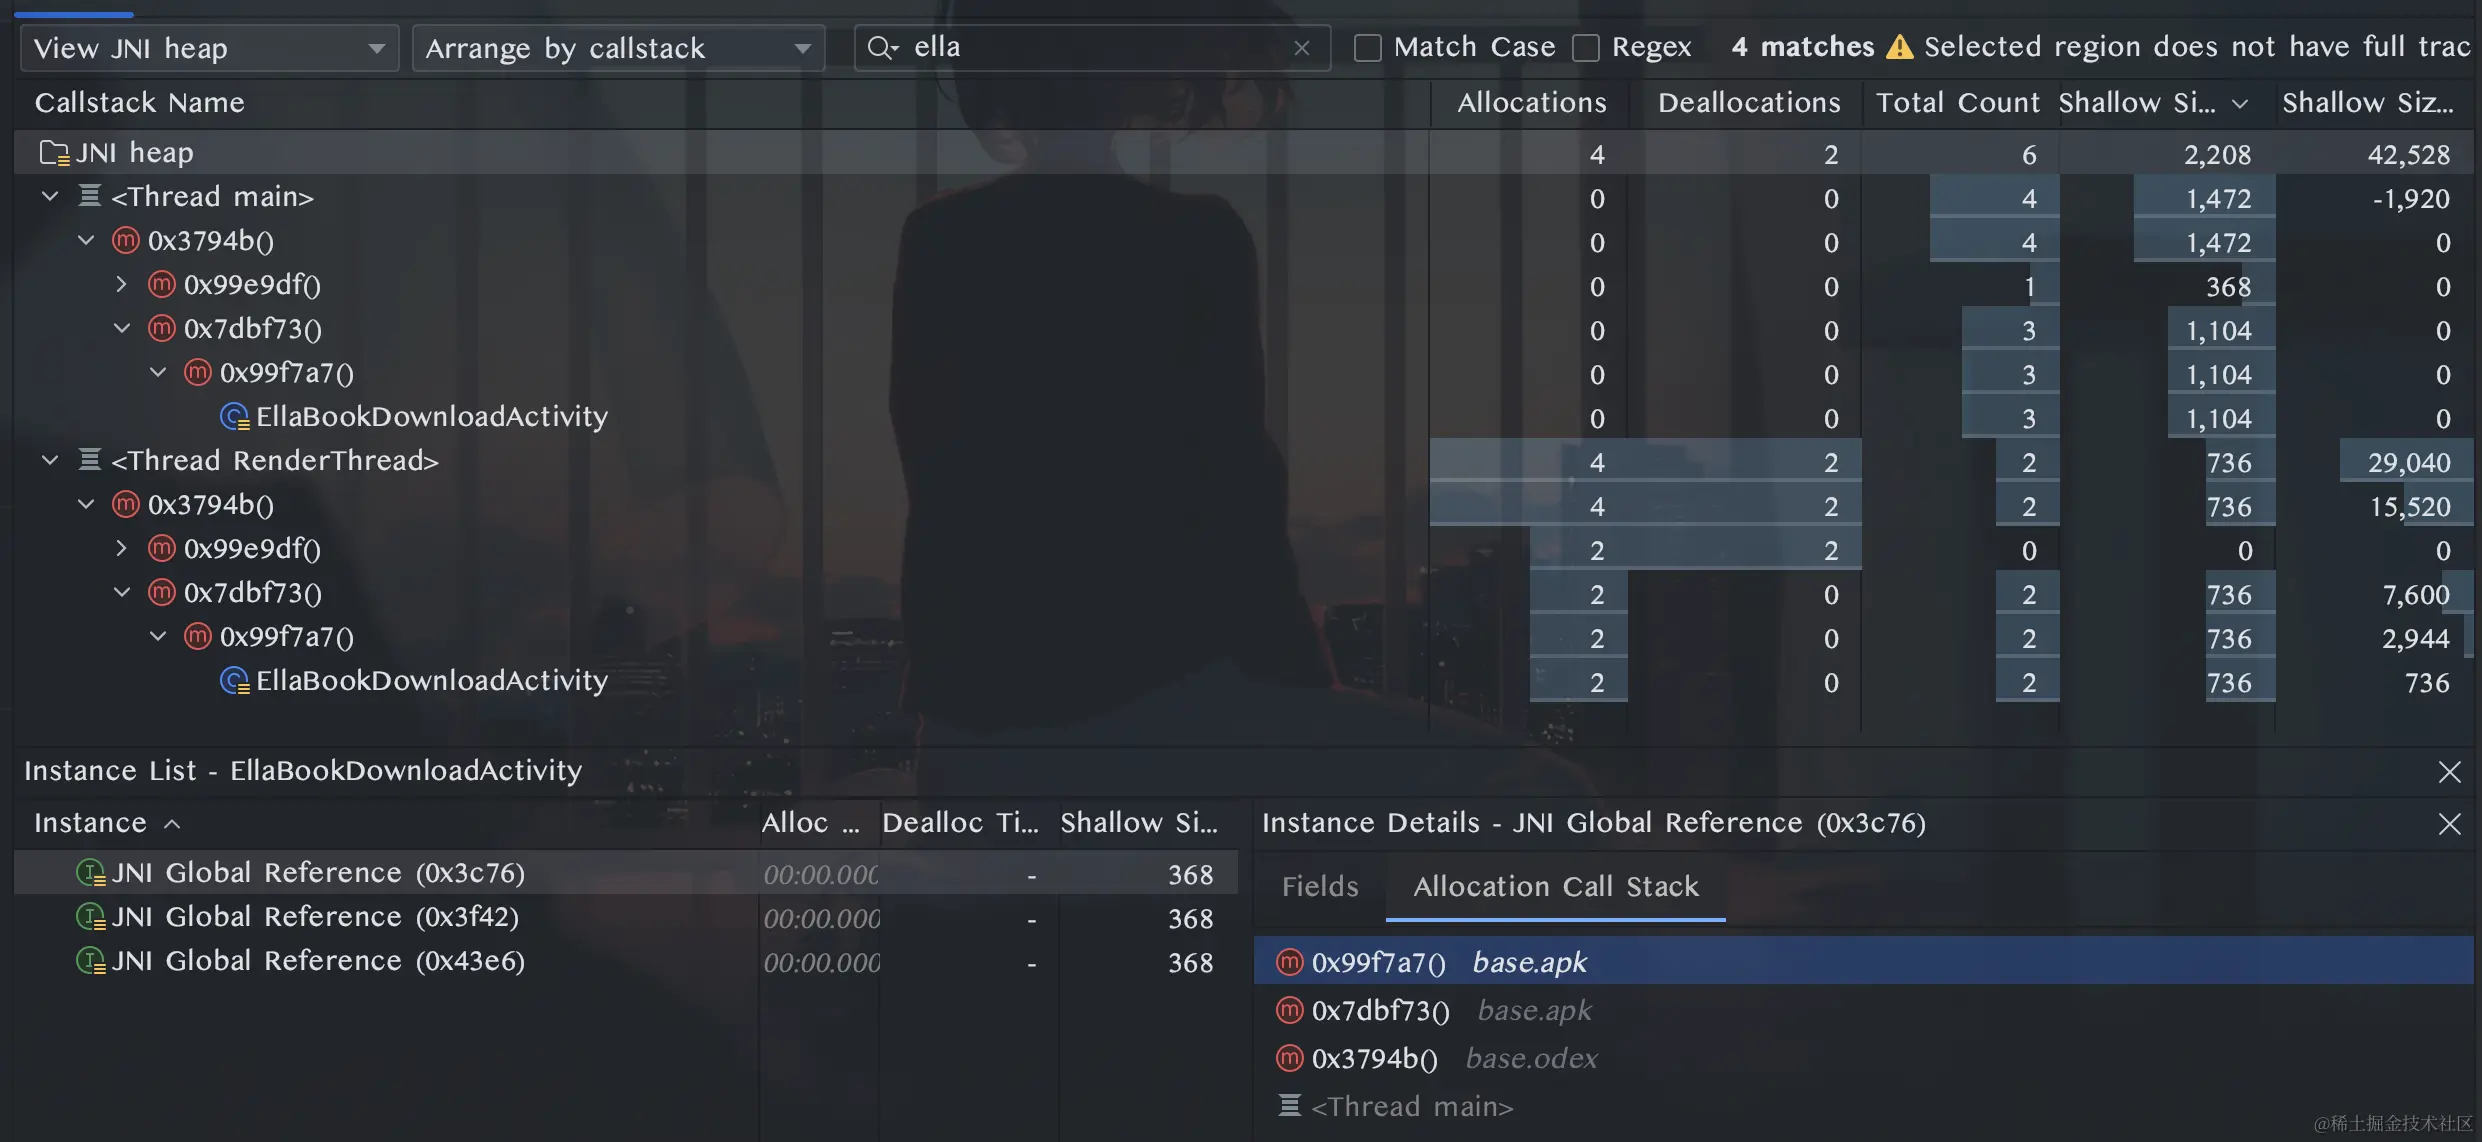This screenshot has height=1142, width=2482.
Task: Expand 0x99e9df() under Thread main
Action: point(122,284)
